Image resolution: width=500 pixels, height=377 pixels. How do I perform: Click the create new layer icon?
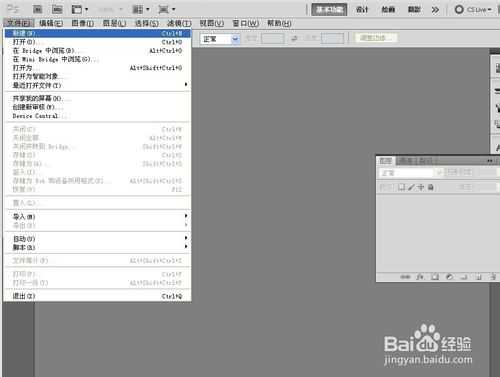click(478, 277)
